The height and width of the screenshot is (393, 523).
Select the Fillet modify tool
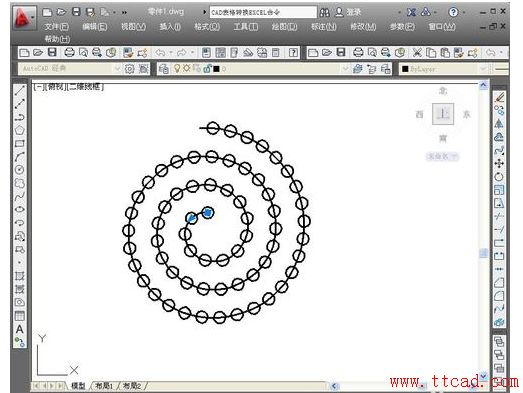point(499,296)
